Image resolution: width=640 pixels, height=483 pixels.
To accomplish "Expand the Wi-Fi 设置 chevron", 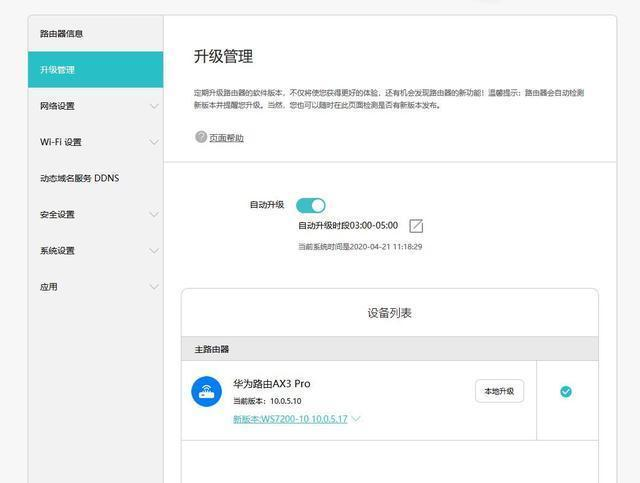I will pos(154,142).
